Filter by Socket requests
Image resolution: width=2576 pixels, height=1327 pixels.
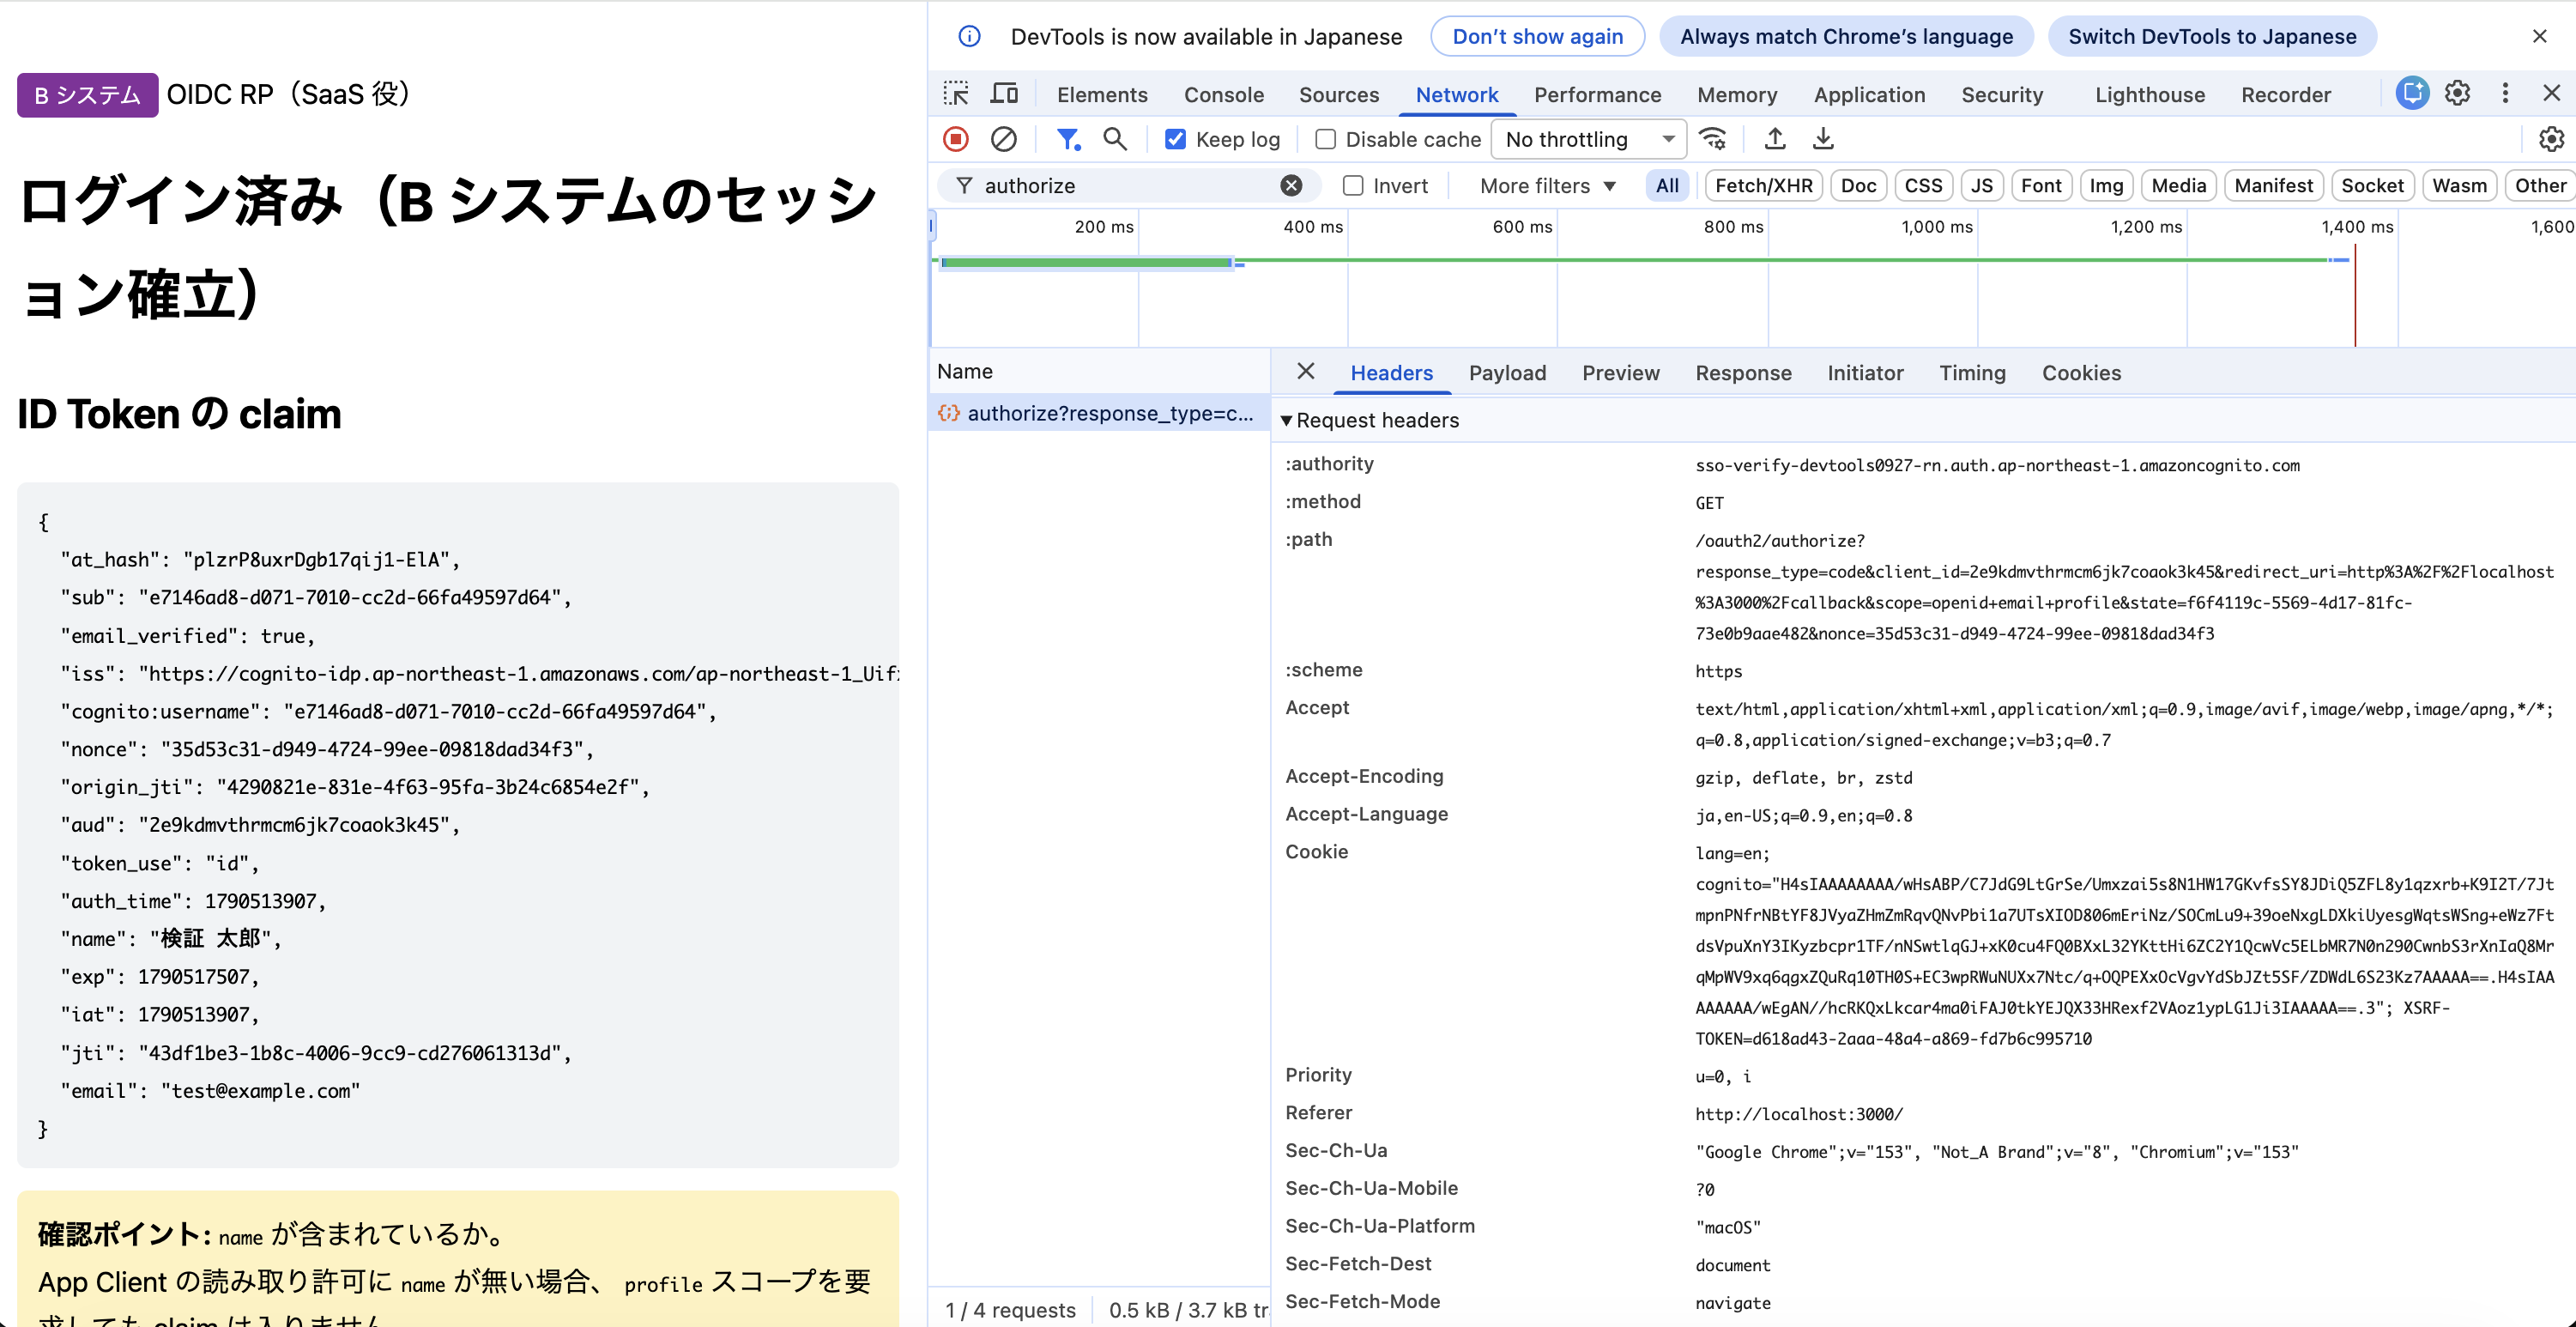pyautogui.click(x=2372, y=185)
